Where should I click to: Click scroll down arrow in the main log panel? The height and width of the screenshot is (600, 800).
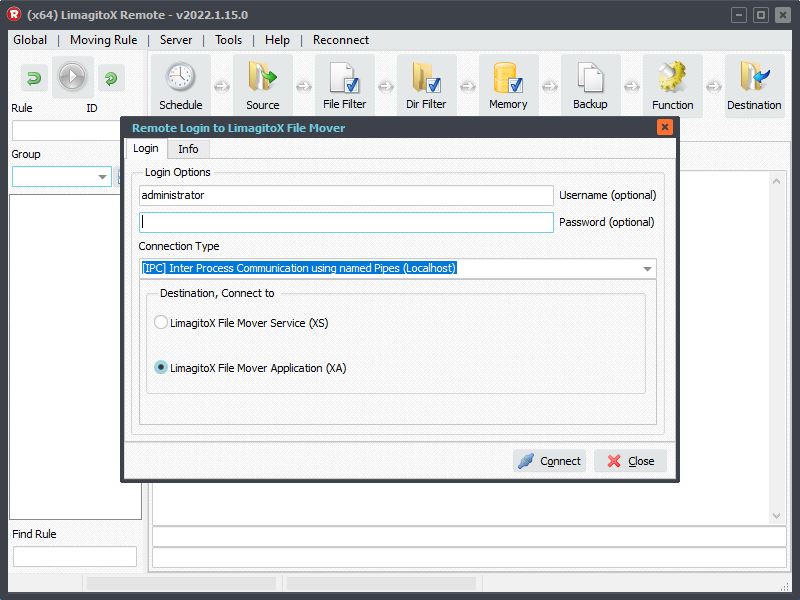(777, 516)
